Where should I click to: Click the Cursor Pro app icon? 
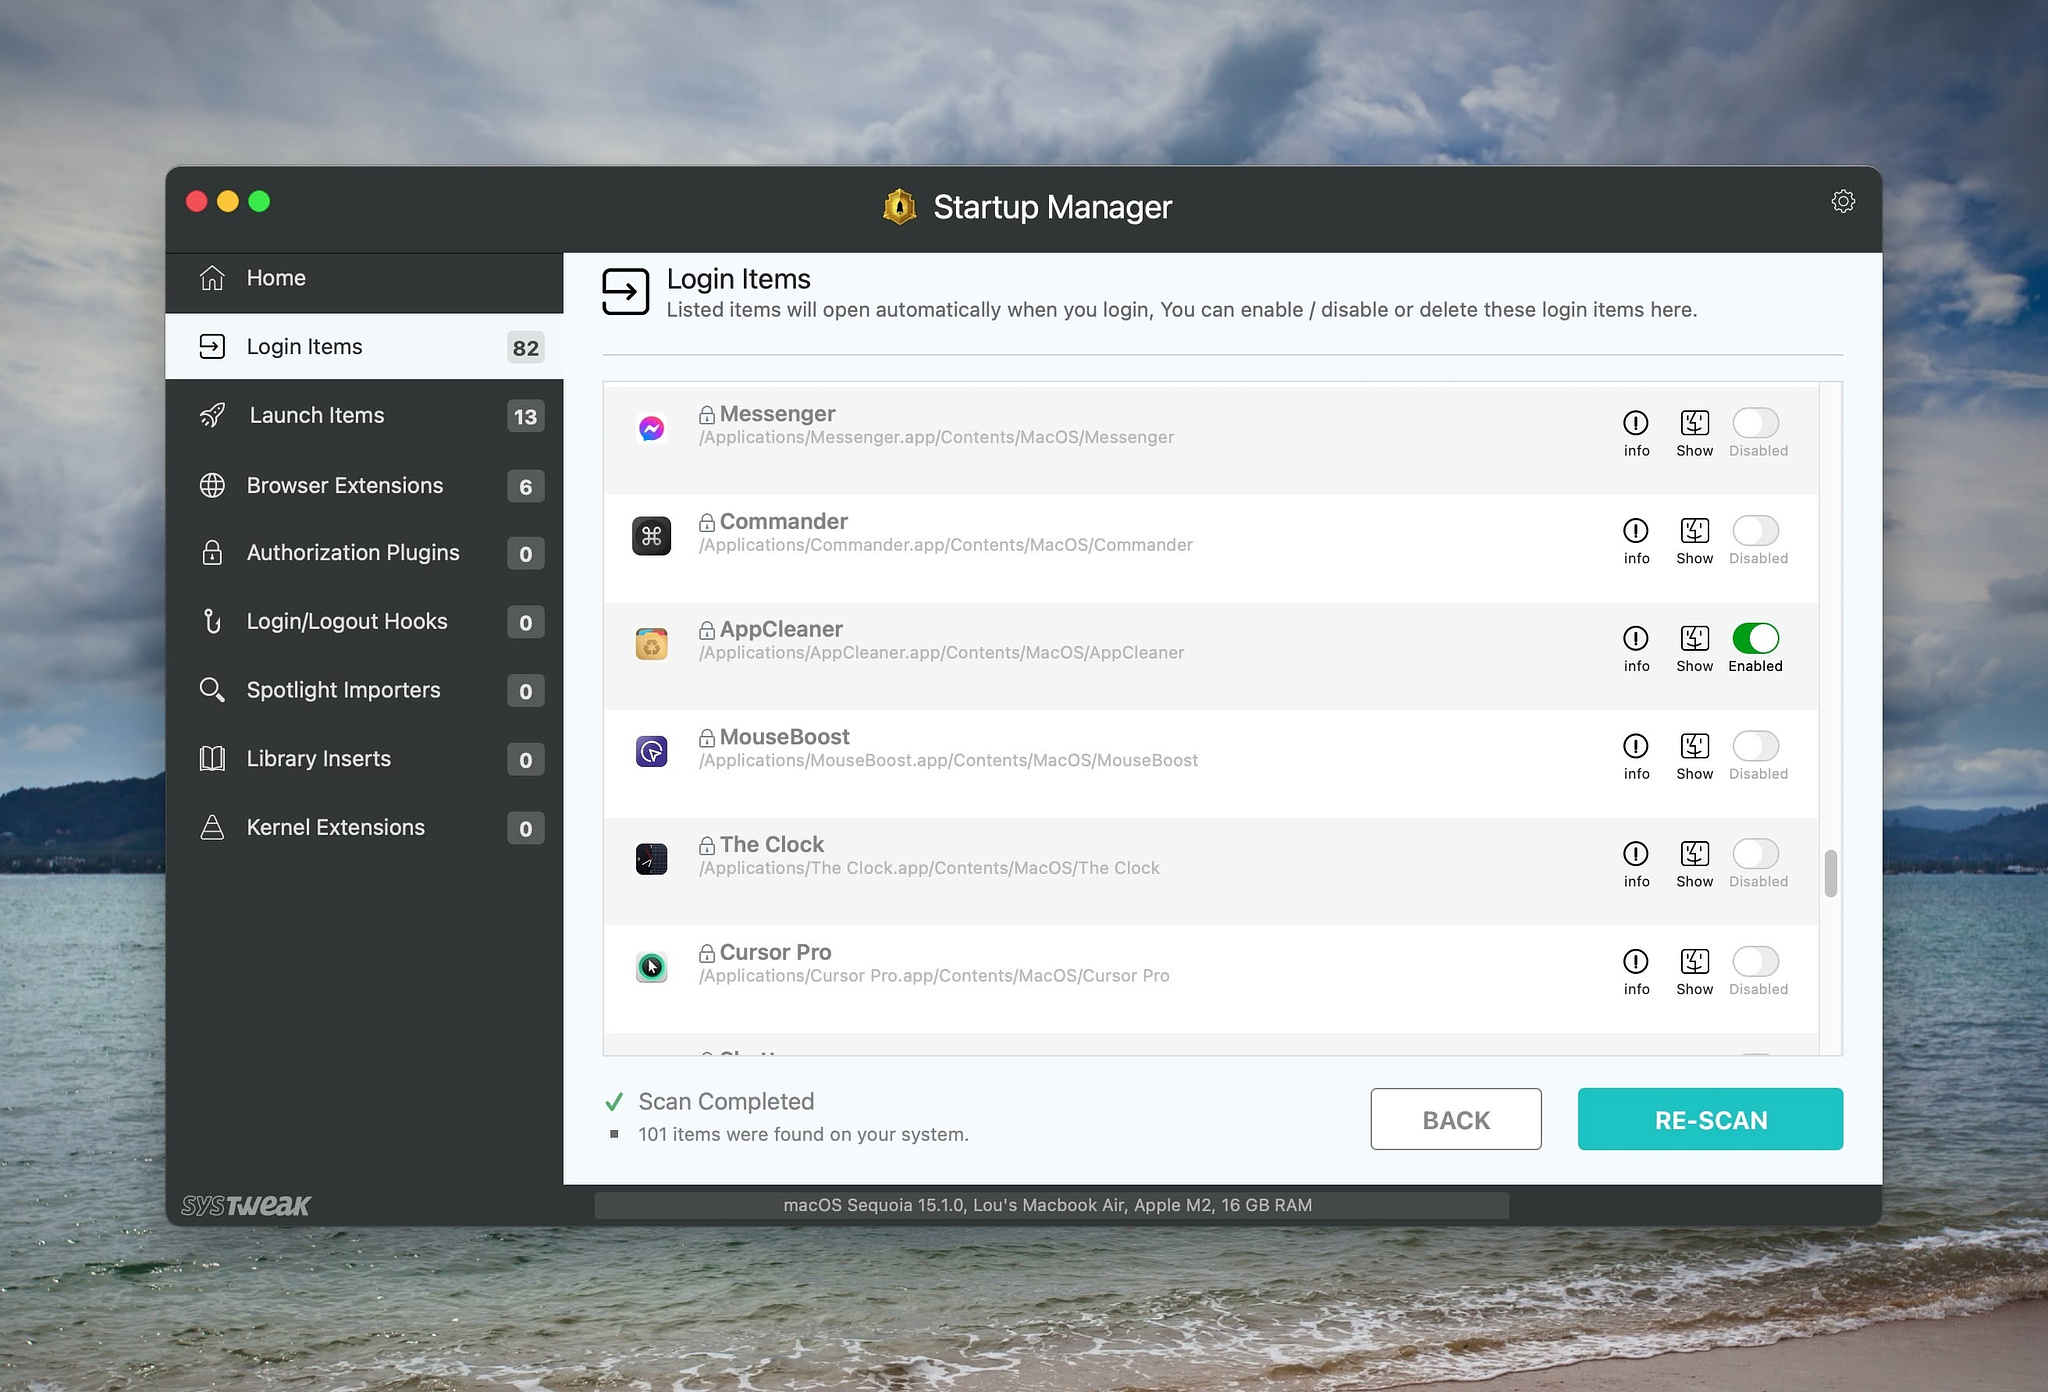pyautogui.click(x=651, y=967)
